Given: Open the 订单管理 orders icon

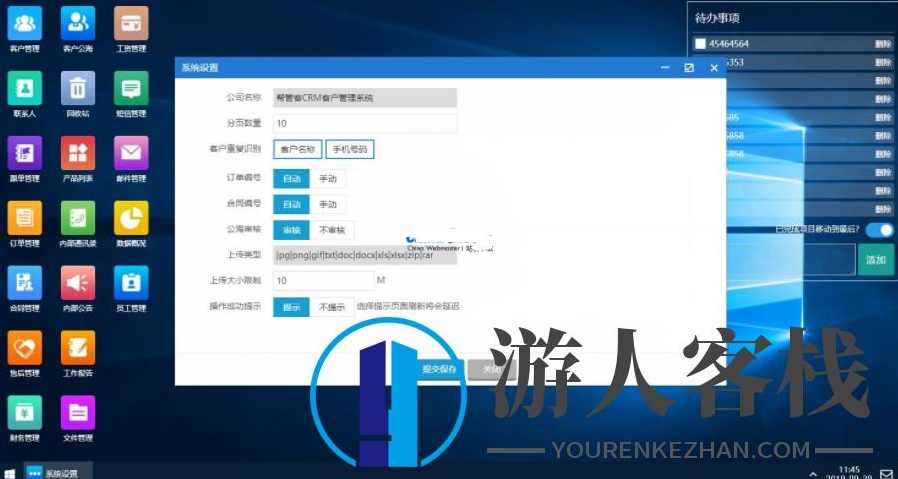Looking at the screenshot, I should tap(25, 218).
